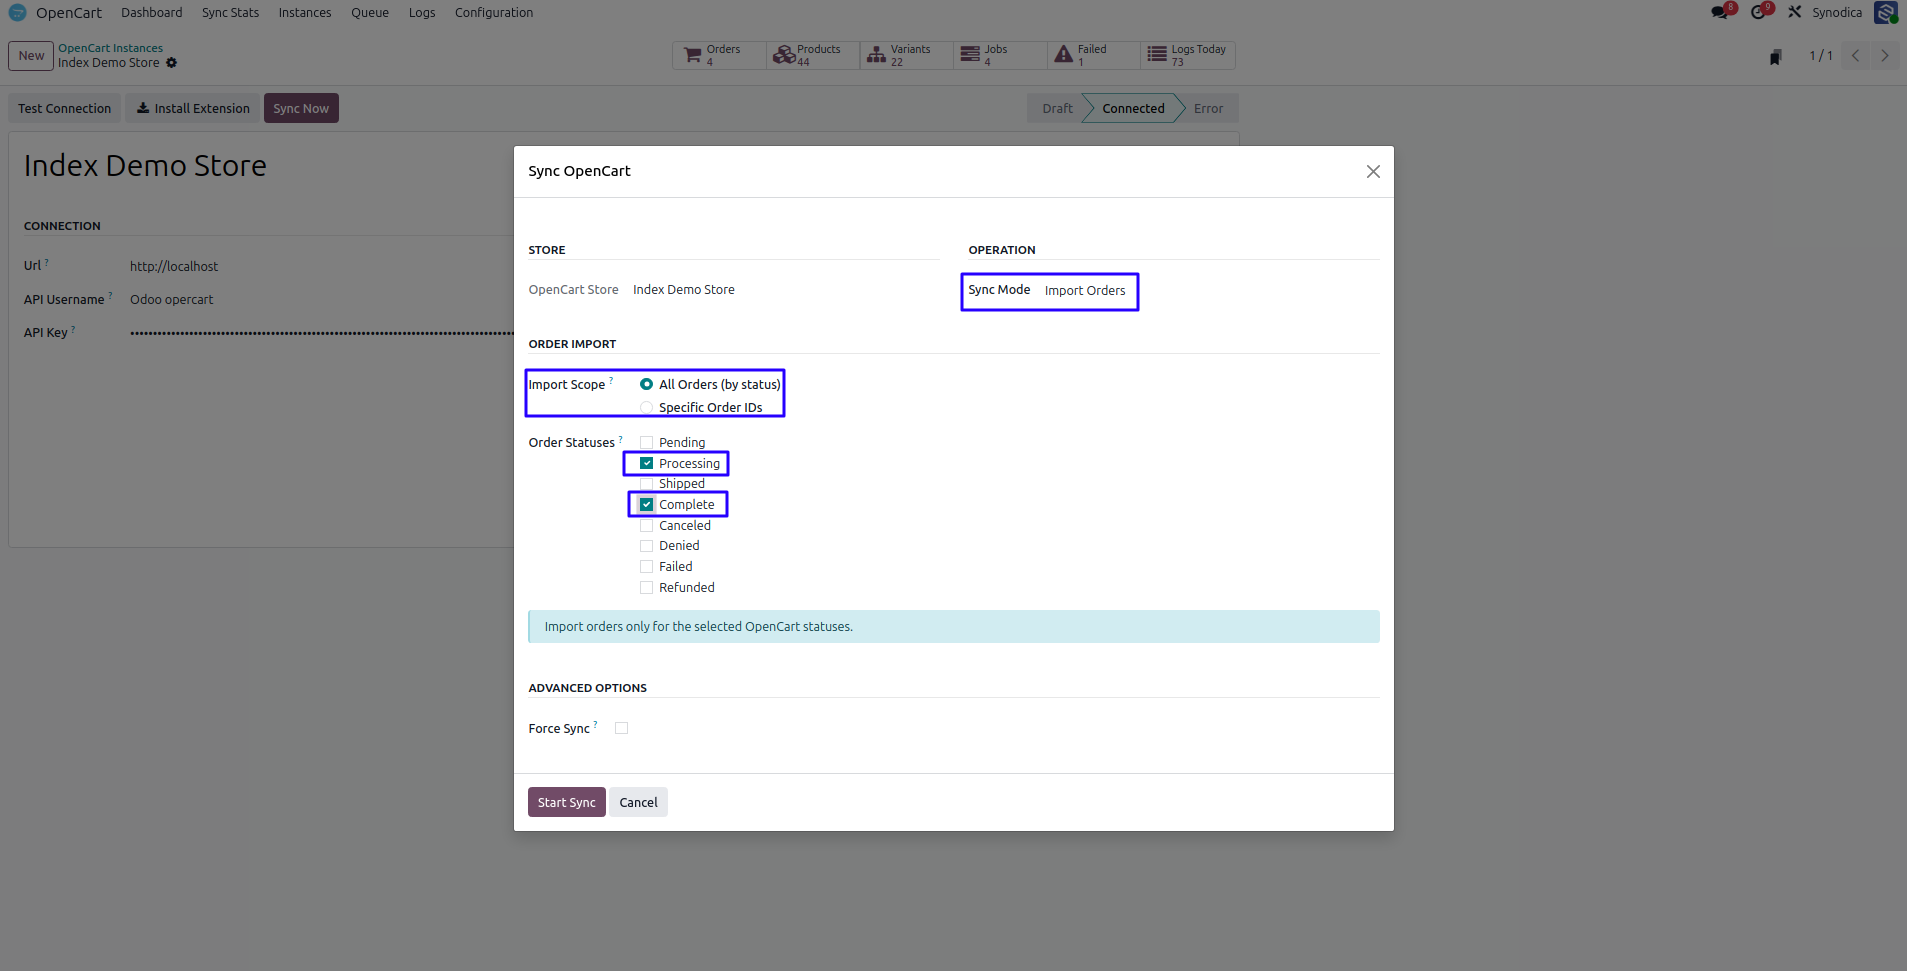This screenshot has width=1907, height=971.
Task: Check the Denied order status
Action: 646,546
